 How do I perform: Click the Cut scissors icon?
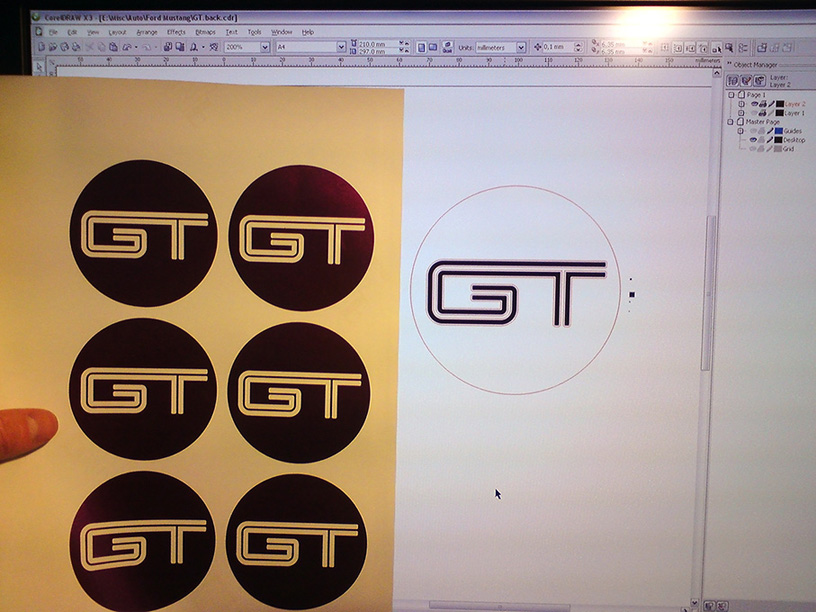pos(89,47)
